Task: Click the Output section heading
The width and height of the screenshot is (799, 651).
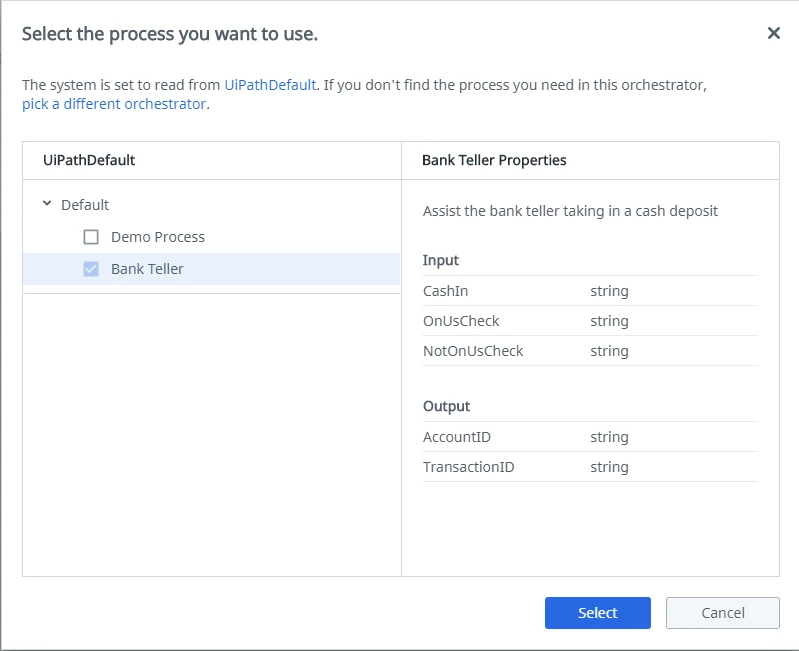Action: coord(446,406)
